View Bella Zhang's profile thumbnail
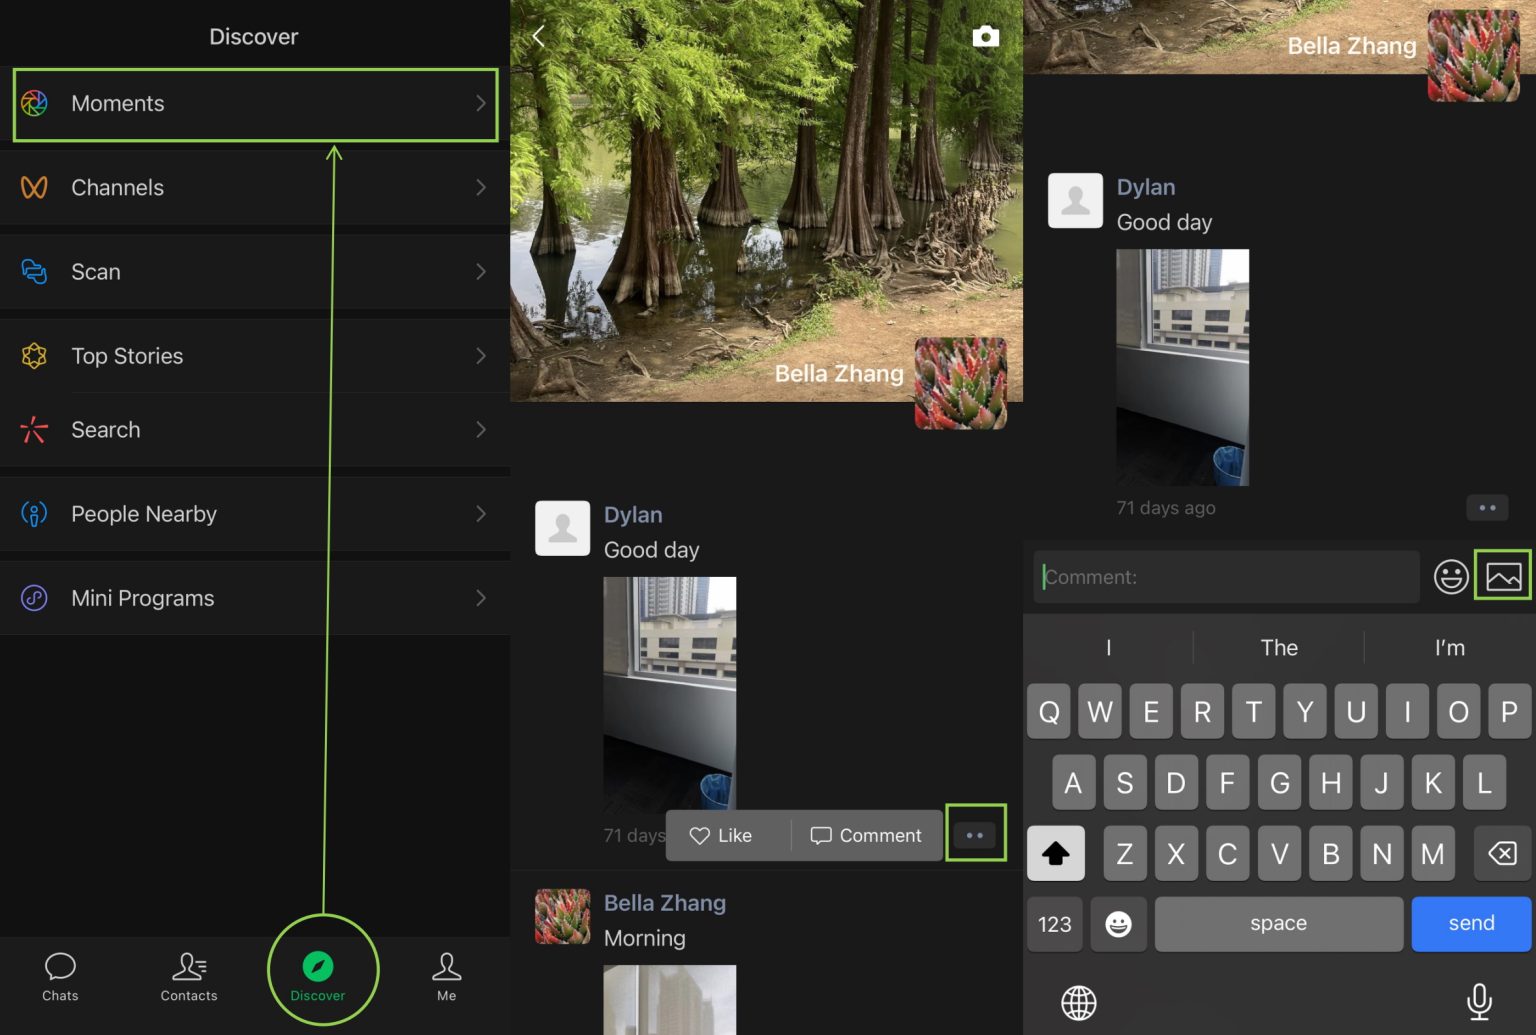The height and width of the screenshot is (1035, 1536). [x=962, y=383]
